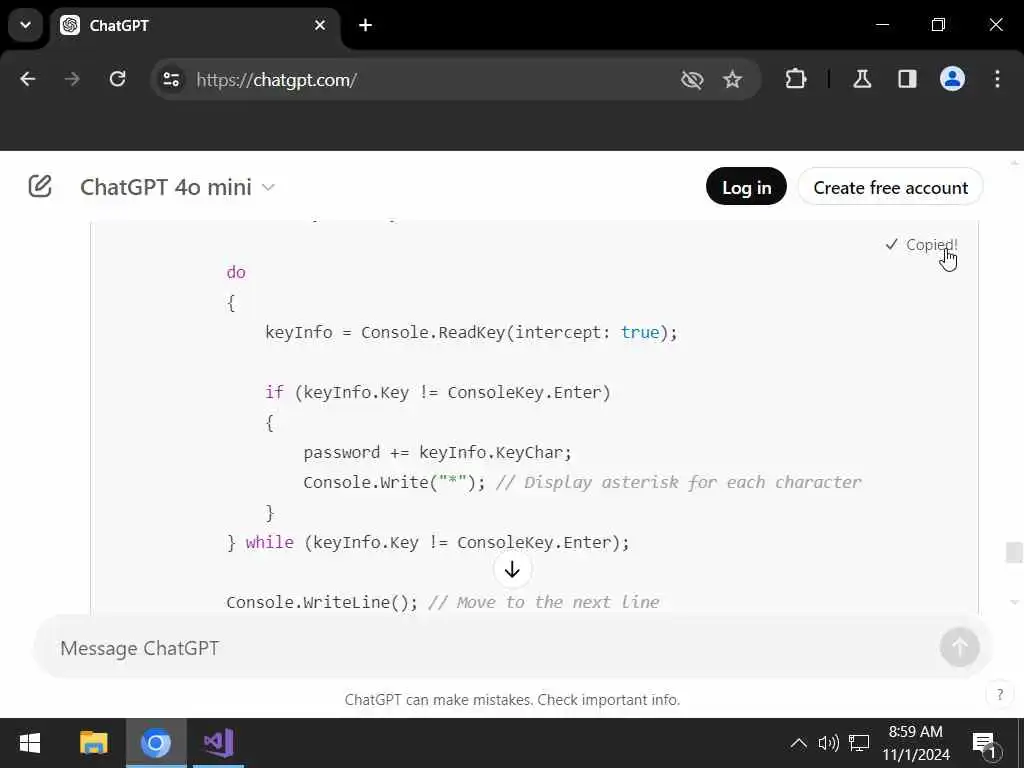Viewport: 1024px width, 768px height.
Task: Click the 'do' keyword in code
Action: 236,272
